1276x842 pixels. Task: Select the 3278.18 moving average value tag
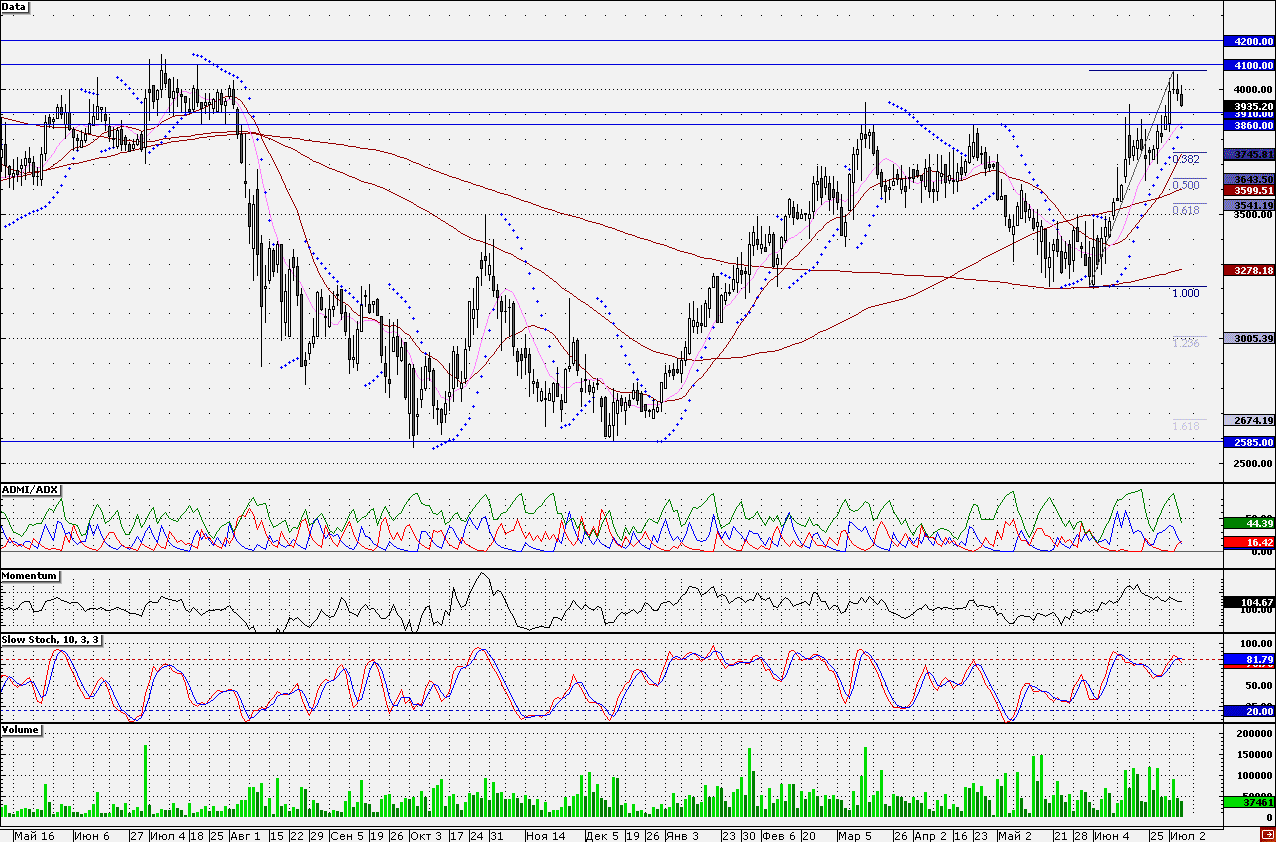click(1250, 270)
